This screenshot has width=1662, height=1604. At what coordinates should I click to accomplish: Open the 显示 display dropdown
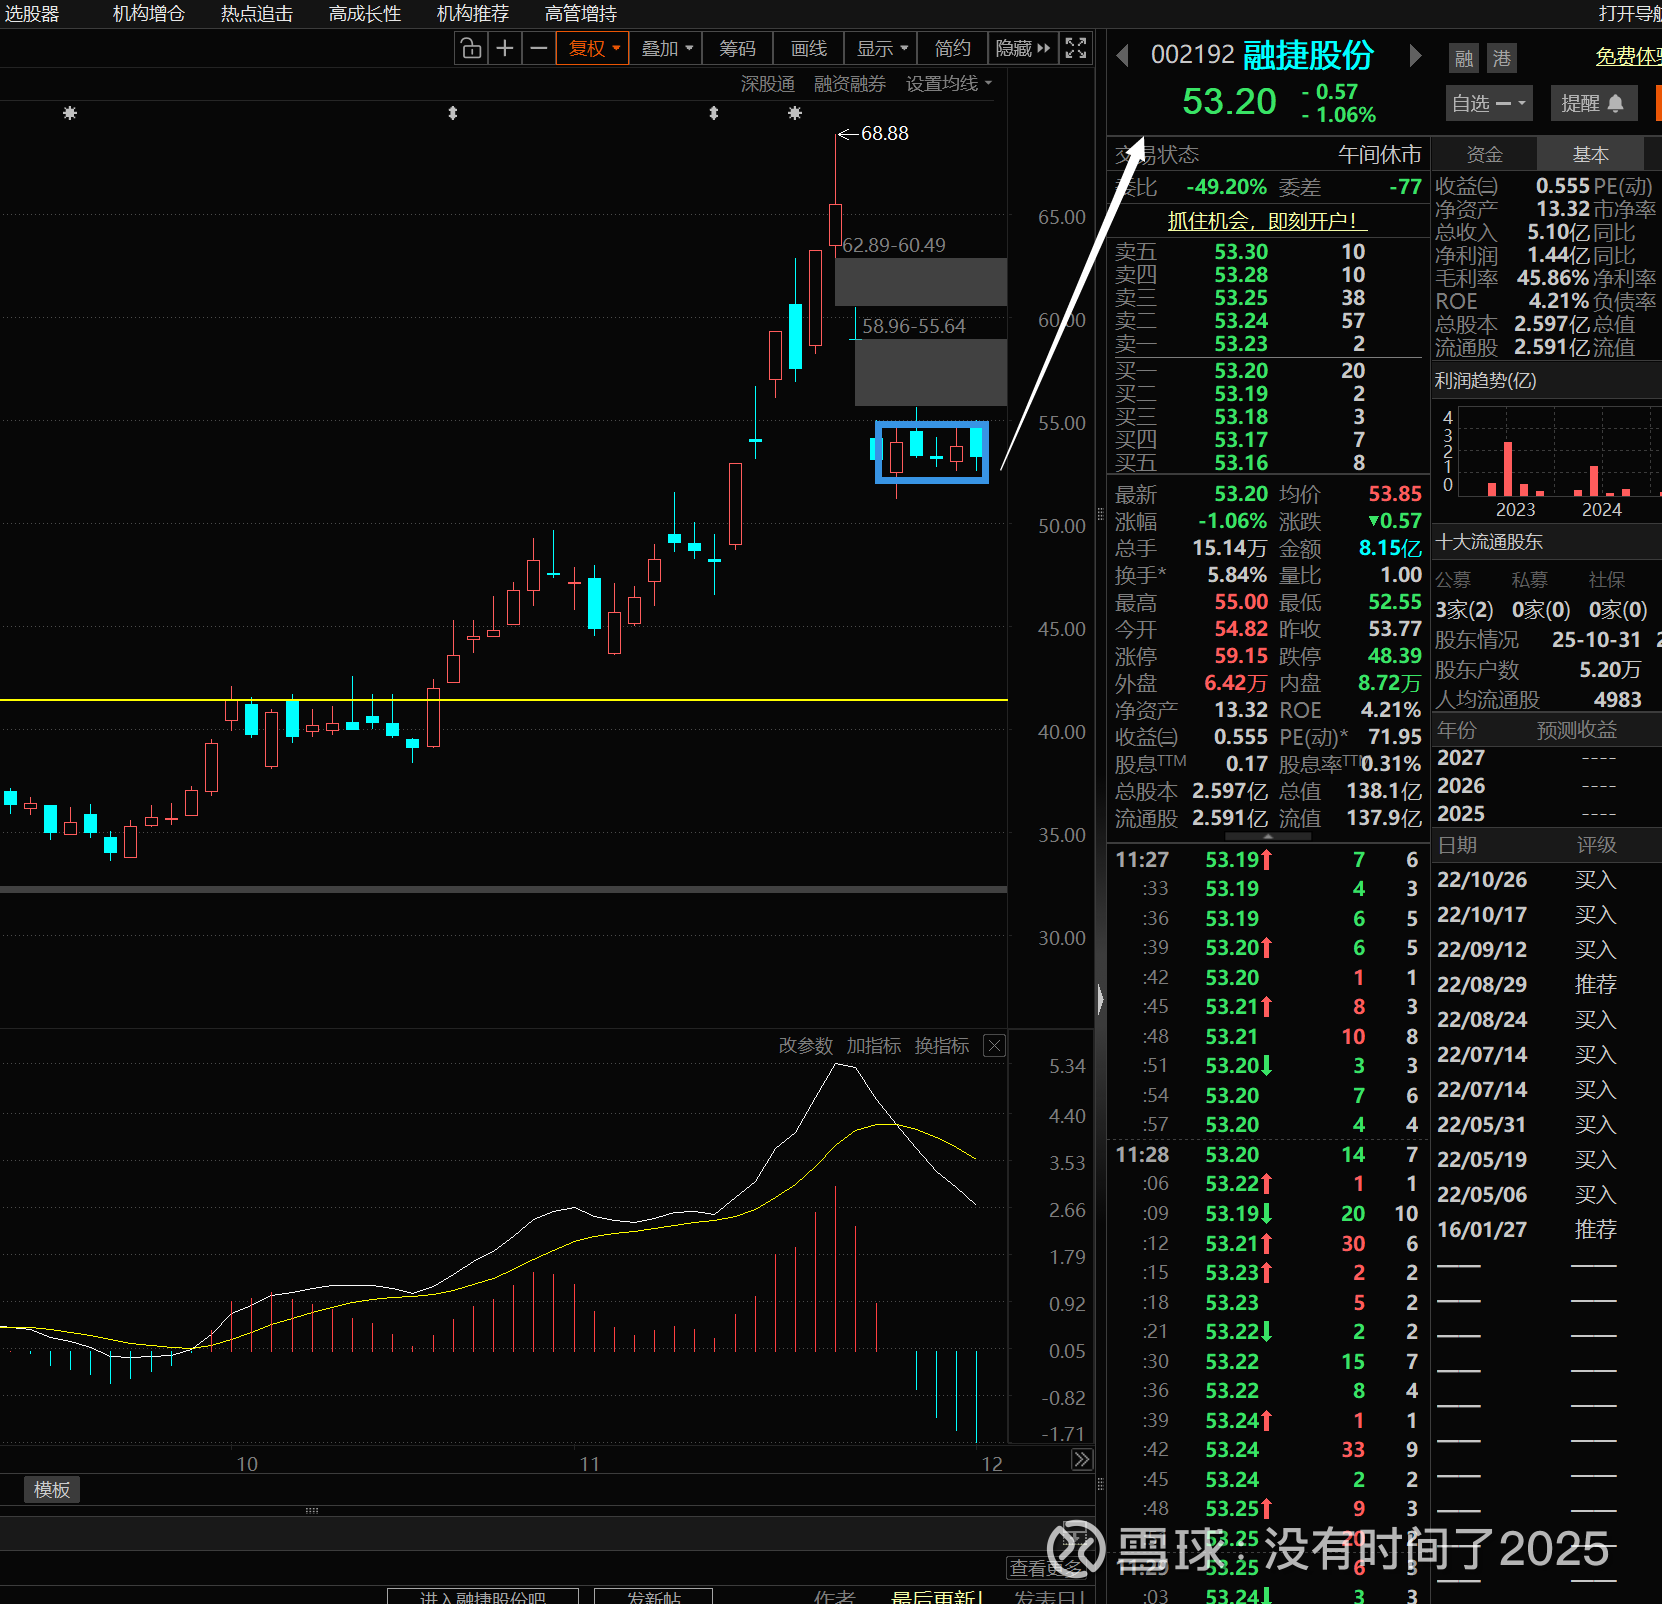(x=881, y=48)
